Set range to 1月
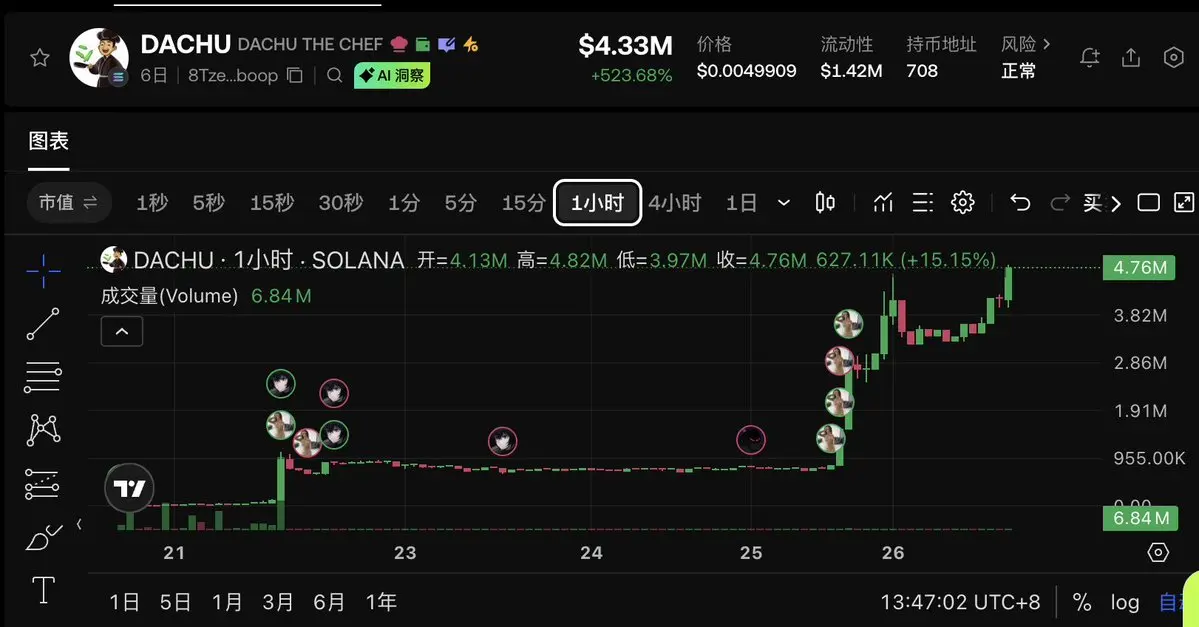The image size is (1199, 627). point(226,603)
